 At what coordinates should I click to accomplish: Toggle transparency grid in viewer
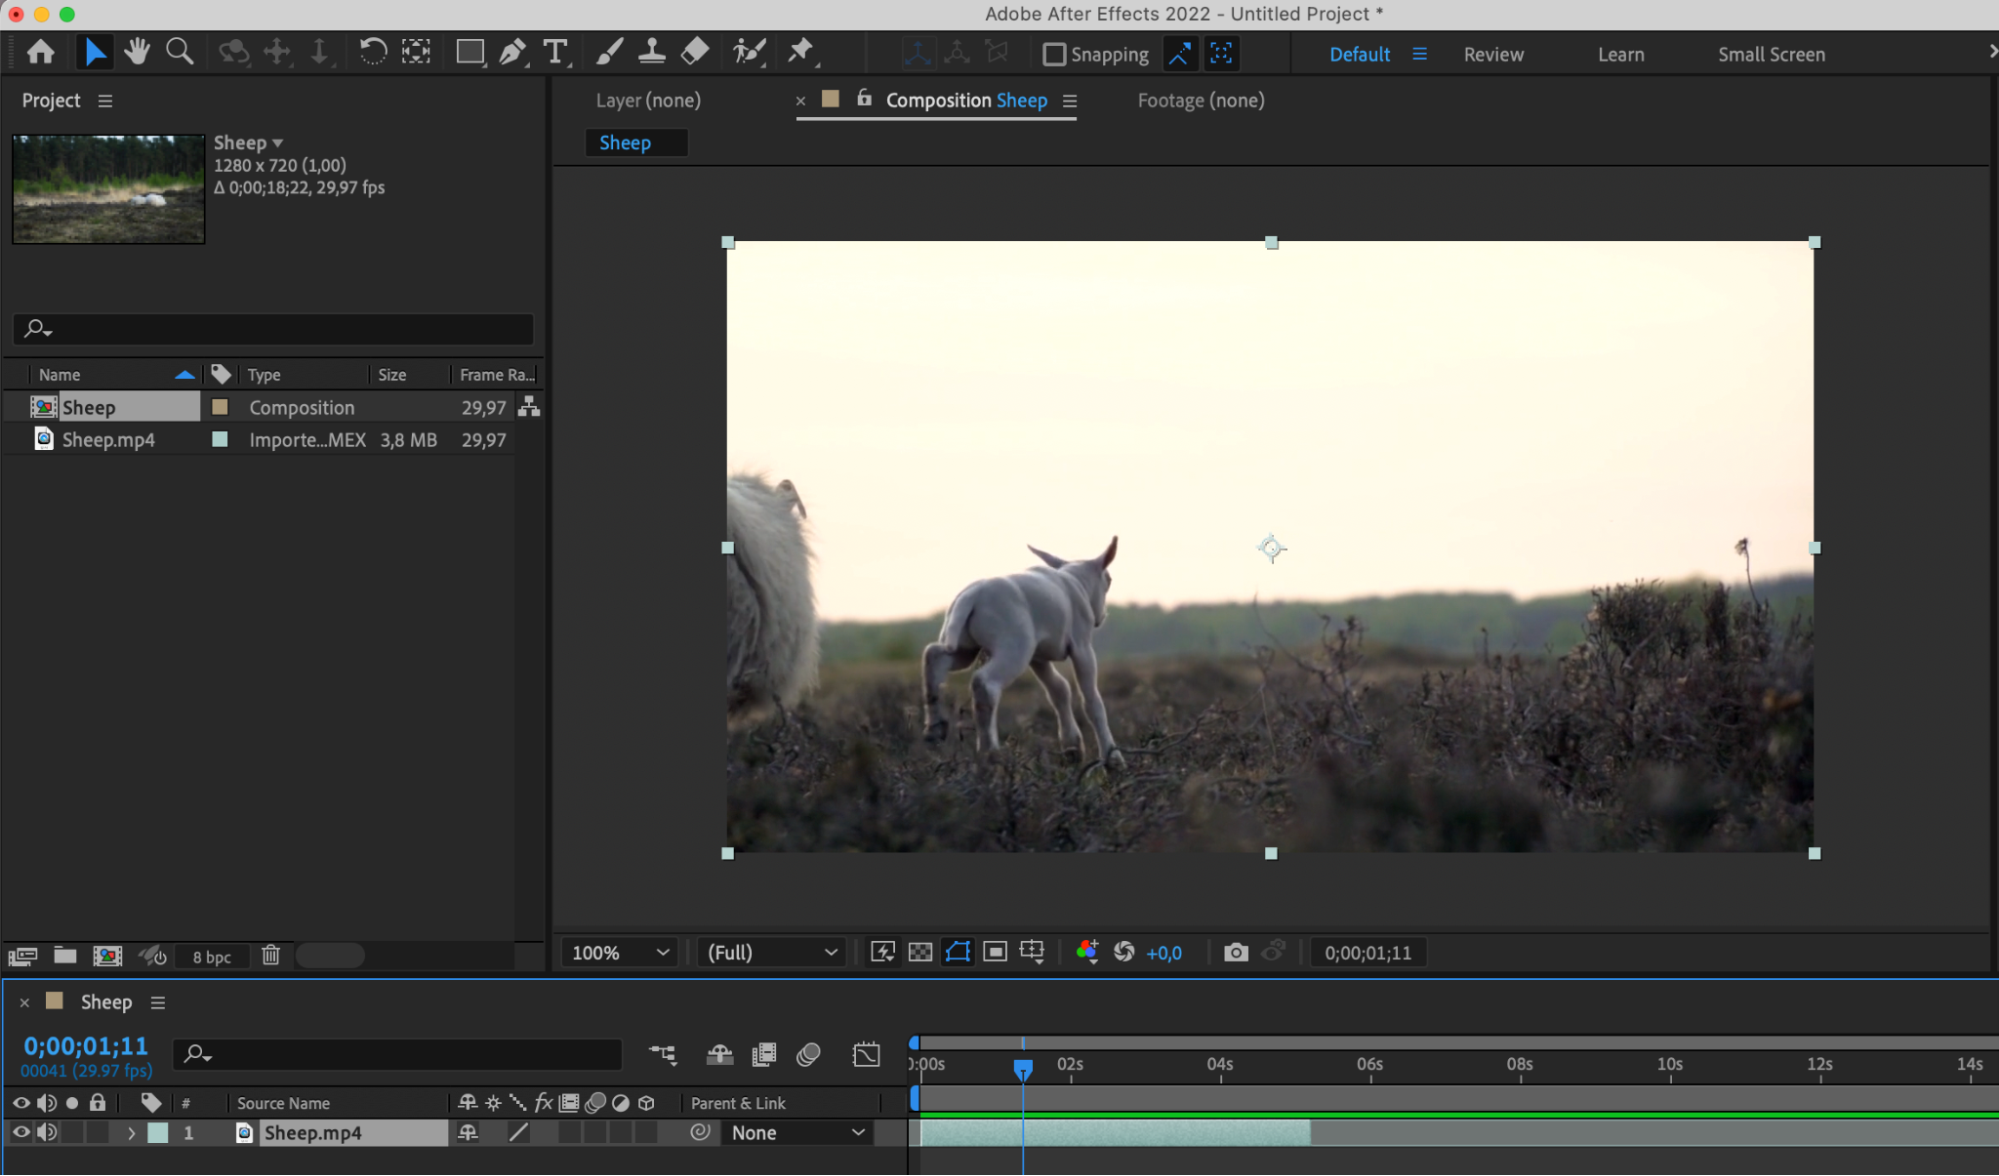click(920, 952)
